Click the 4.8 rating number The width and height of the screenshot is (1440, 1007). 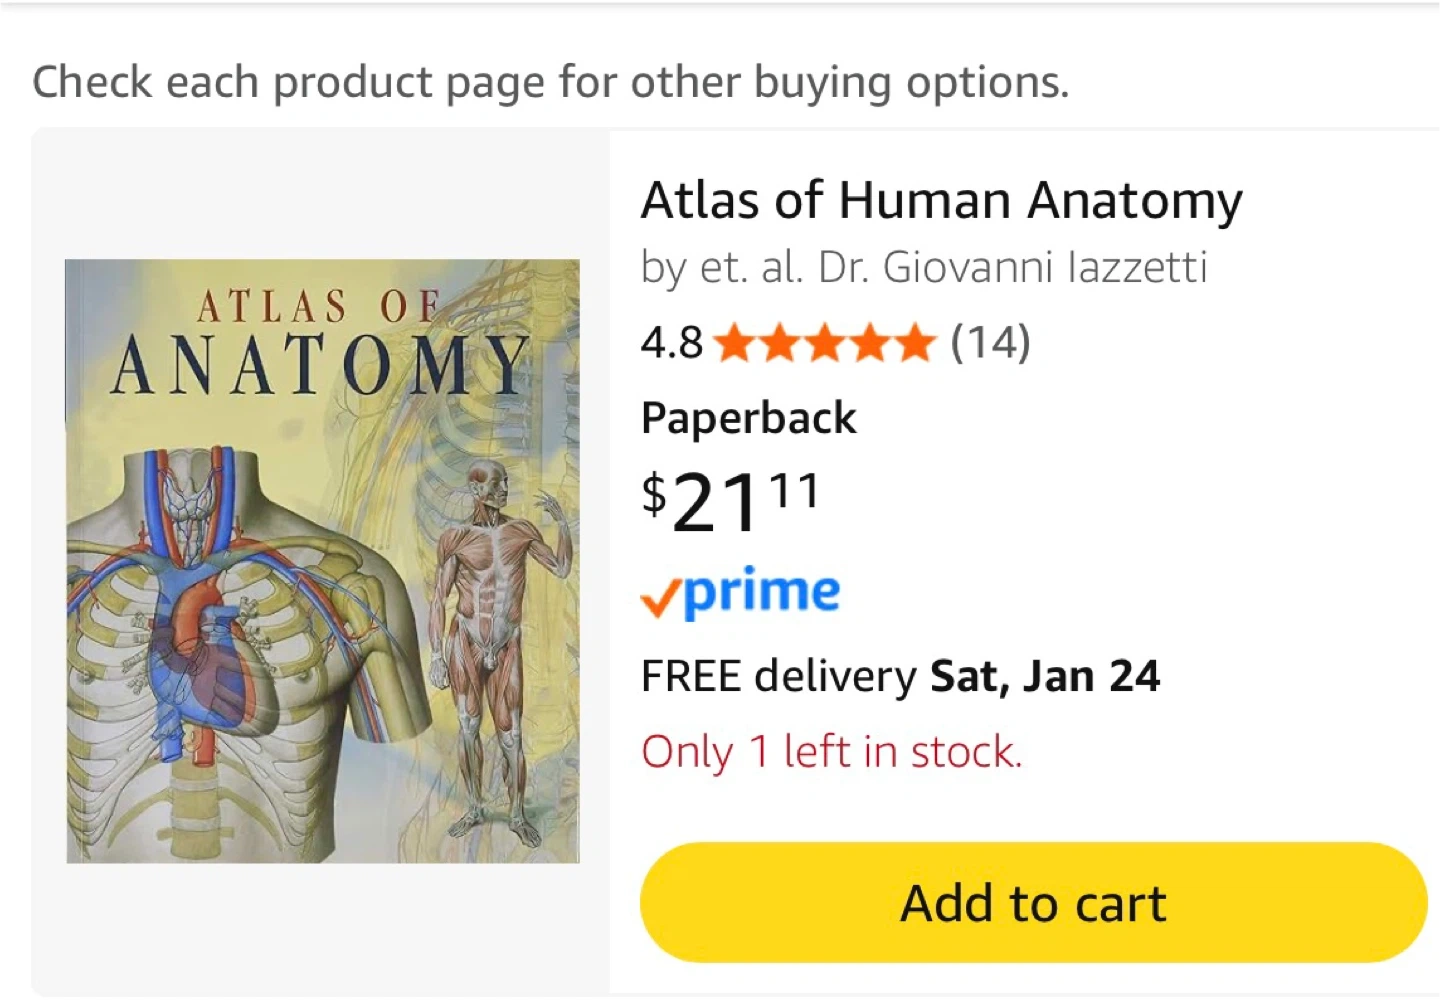coord(671,343)
